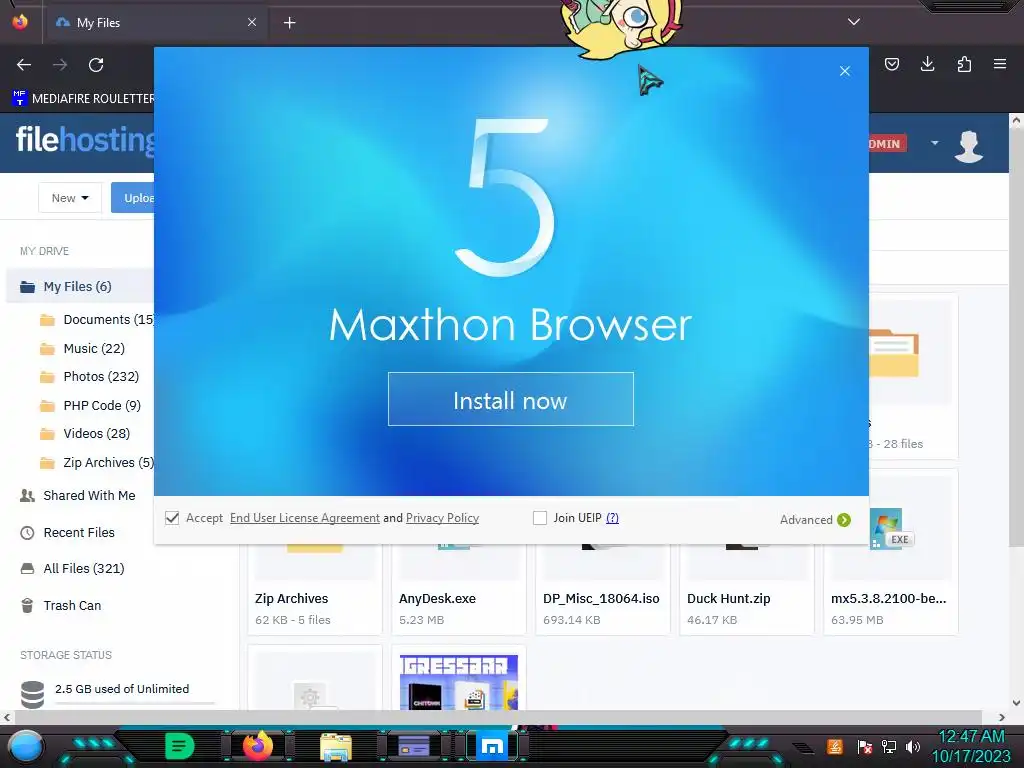Select DP_Misc_18064.iso file
The height and width of the screenshot is (768, 1024).
603,588
